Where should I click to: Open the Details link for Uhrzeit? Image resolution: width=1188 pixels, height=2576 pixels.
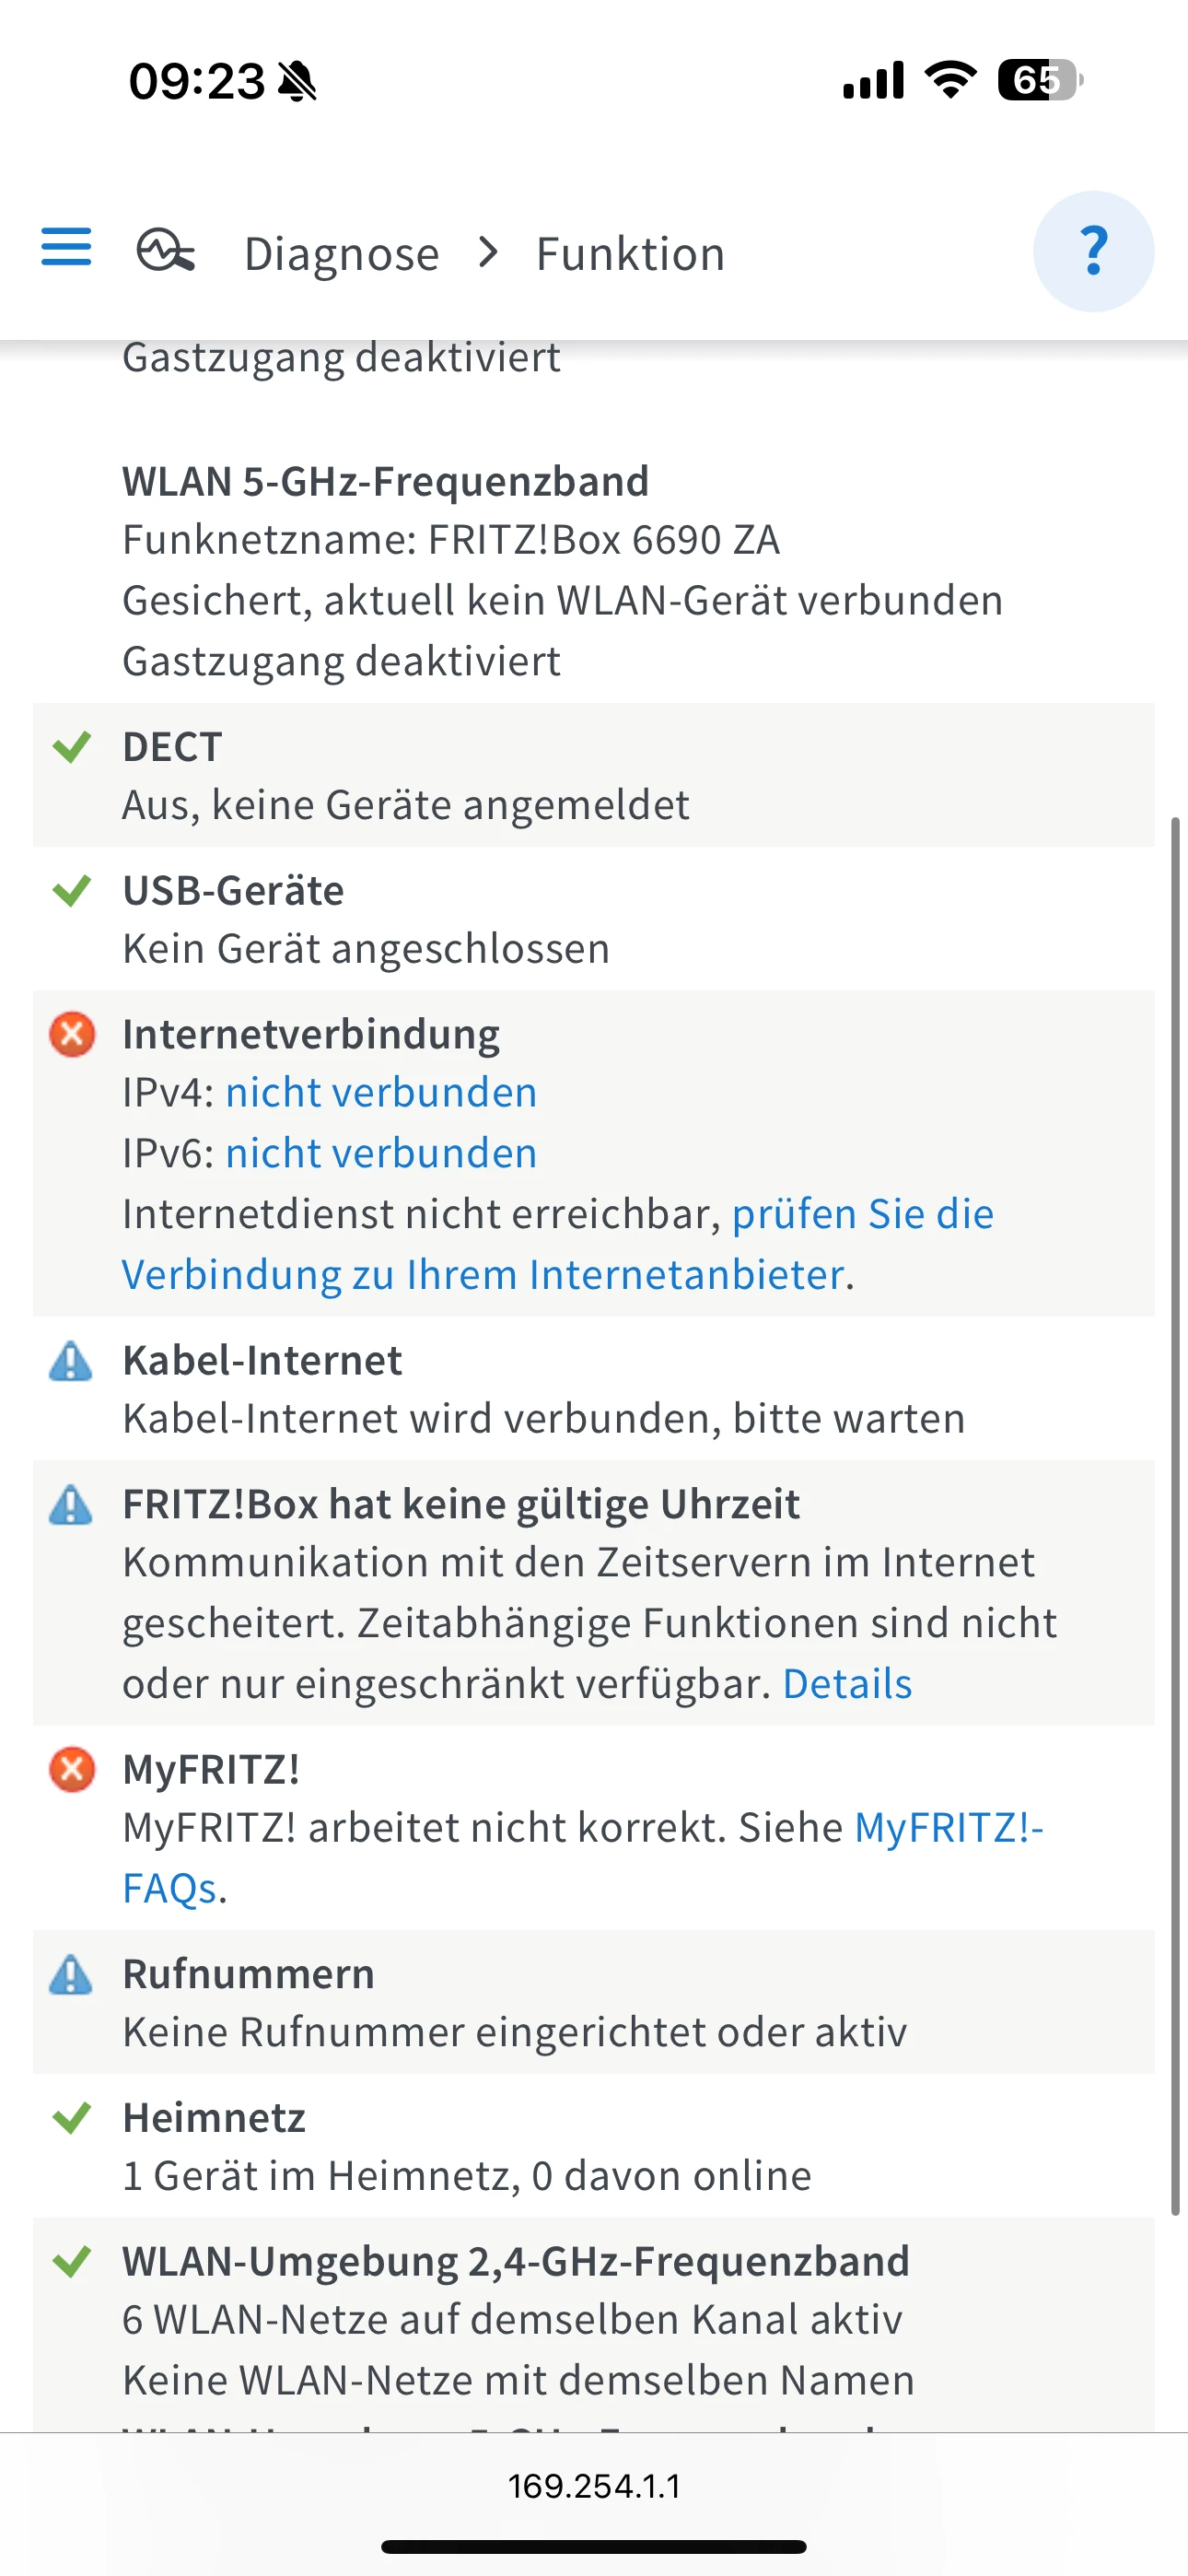[847, 1685]
